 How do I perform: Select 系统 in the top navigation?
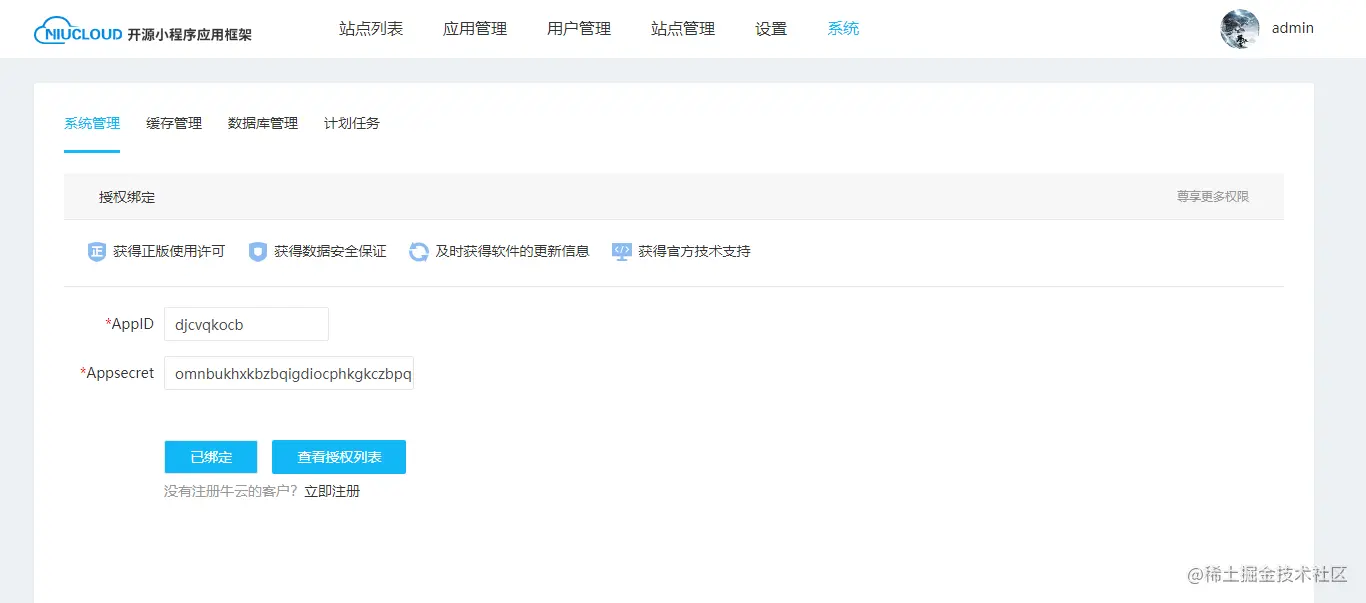843,28
